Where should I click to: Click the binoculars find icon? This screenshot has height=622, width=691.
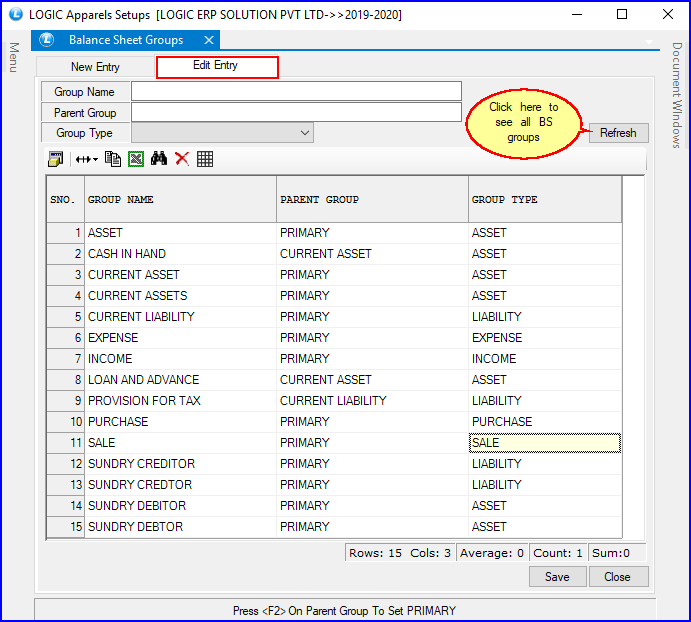[x=159, y=159]
